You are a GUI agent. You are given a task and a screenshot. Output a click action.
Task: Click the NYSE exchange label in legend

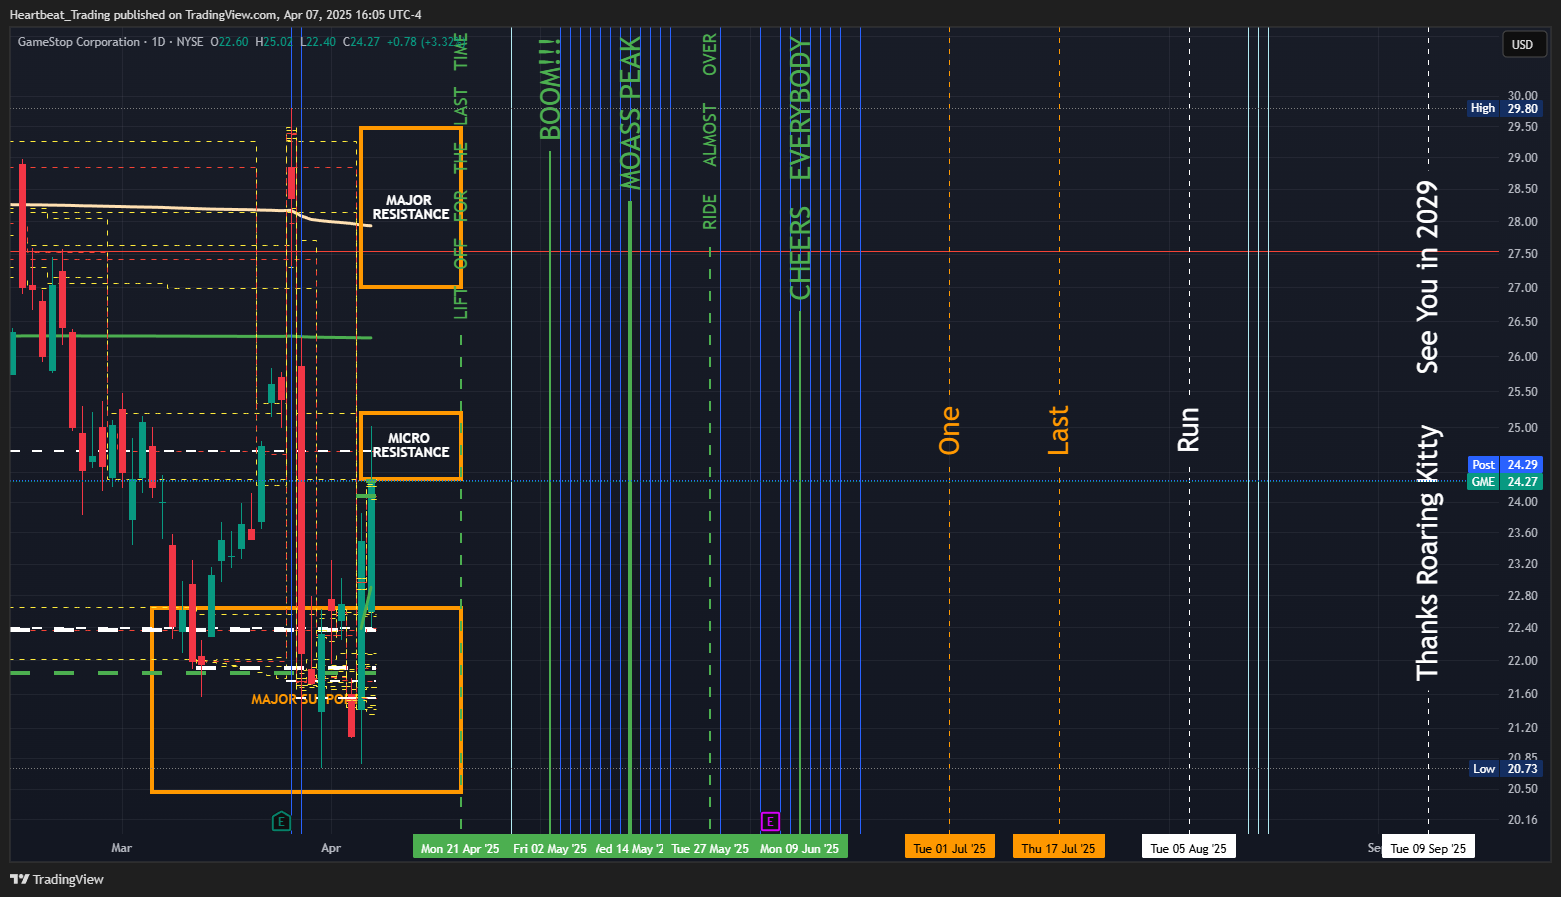click(190, 42)
